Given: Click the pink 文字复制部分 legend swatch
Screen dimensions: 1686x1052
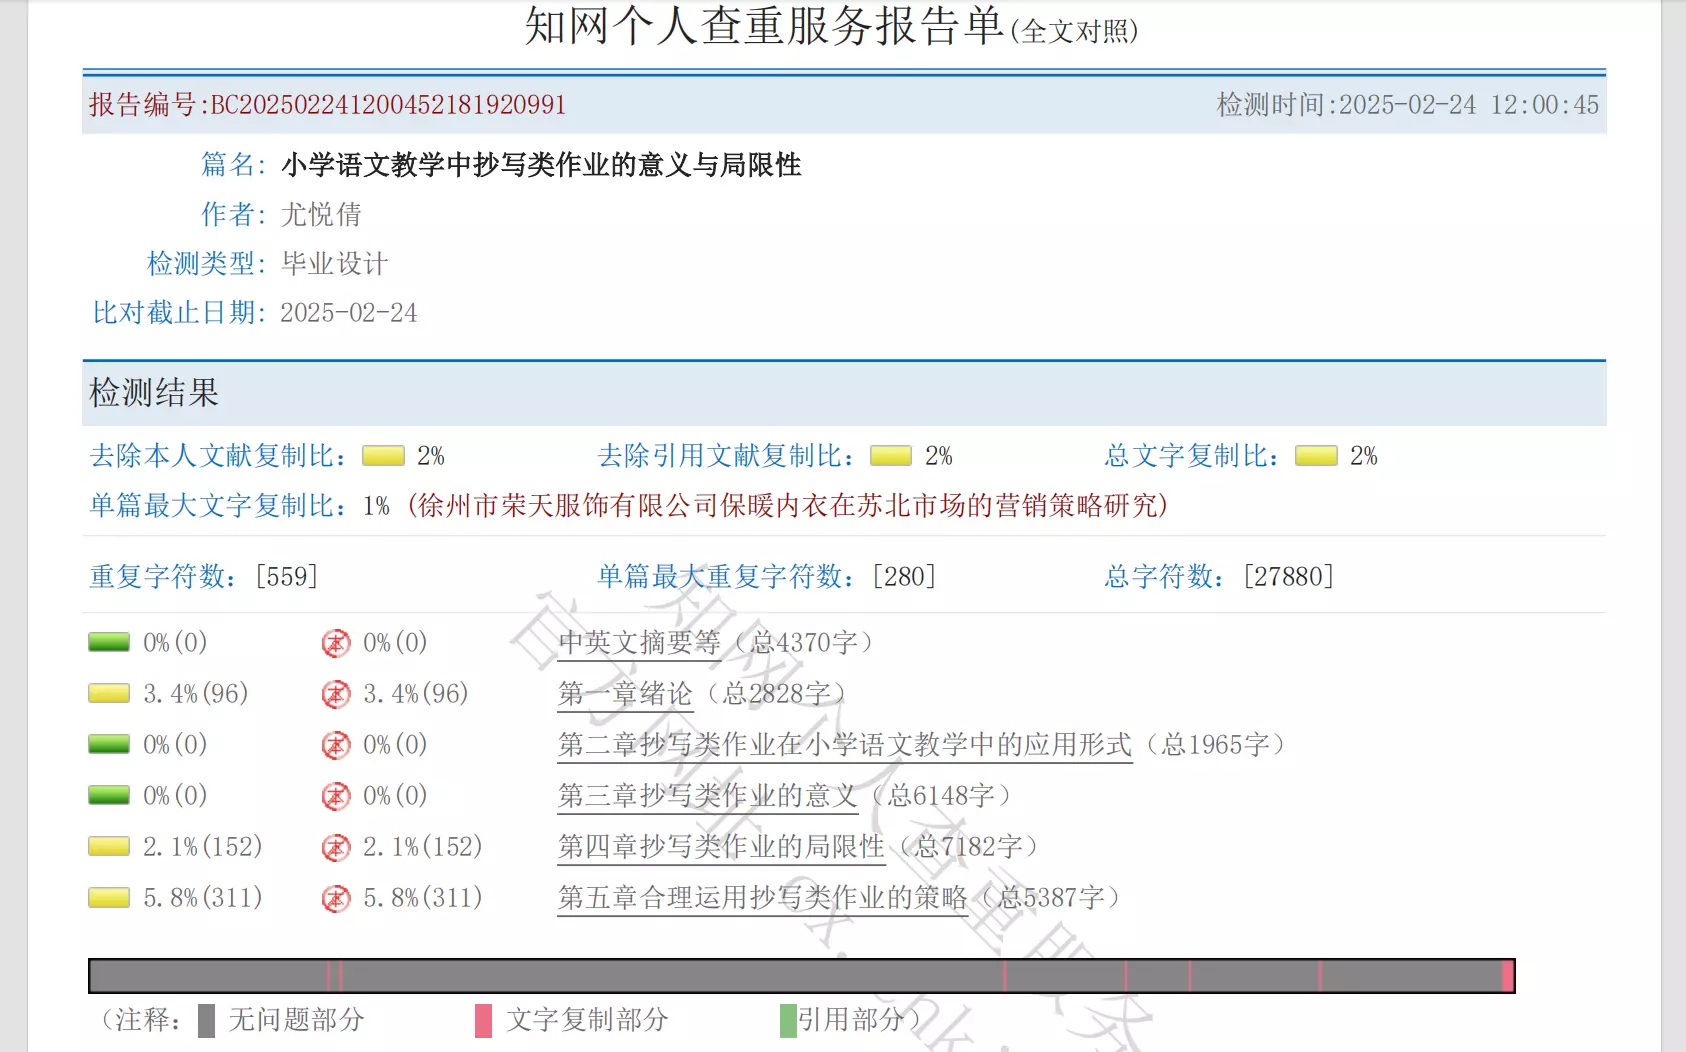Looking at the screenshot, I should [x=483, y=1021].
